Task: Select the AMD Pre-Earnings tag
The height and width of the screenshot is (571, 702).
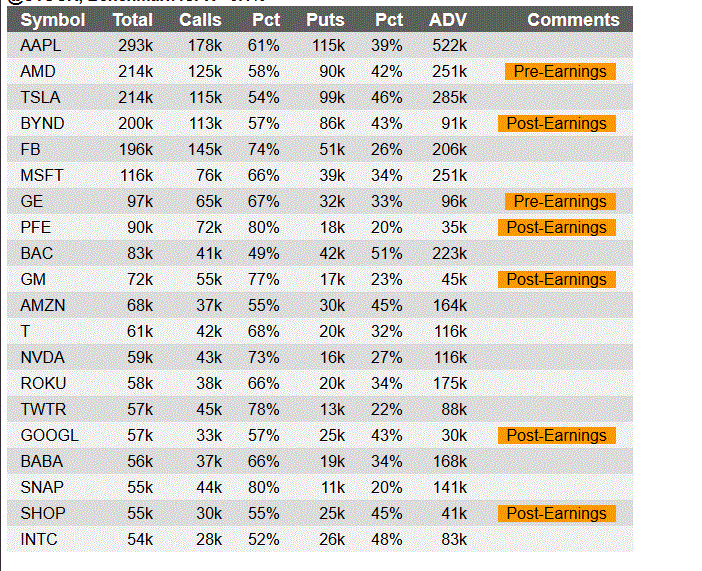Action: click(x=560, y=72)
